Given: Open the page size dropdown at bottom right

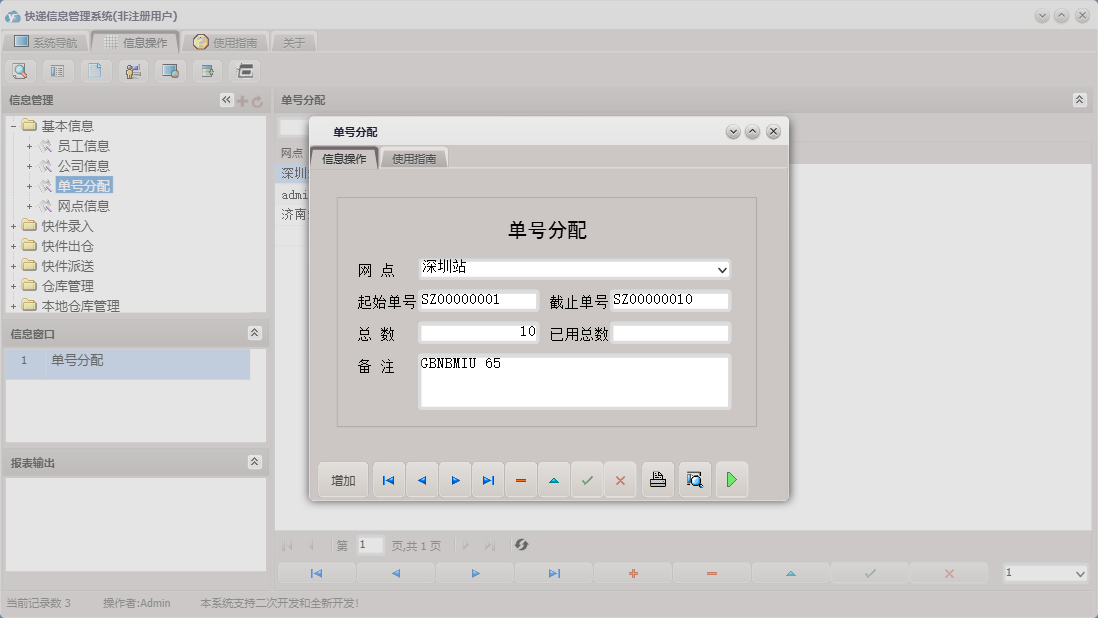Looking at the screenshot, I should point(1079,574).
